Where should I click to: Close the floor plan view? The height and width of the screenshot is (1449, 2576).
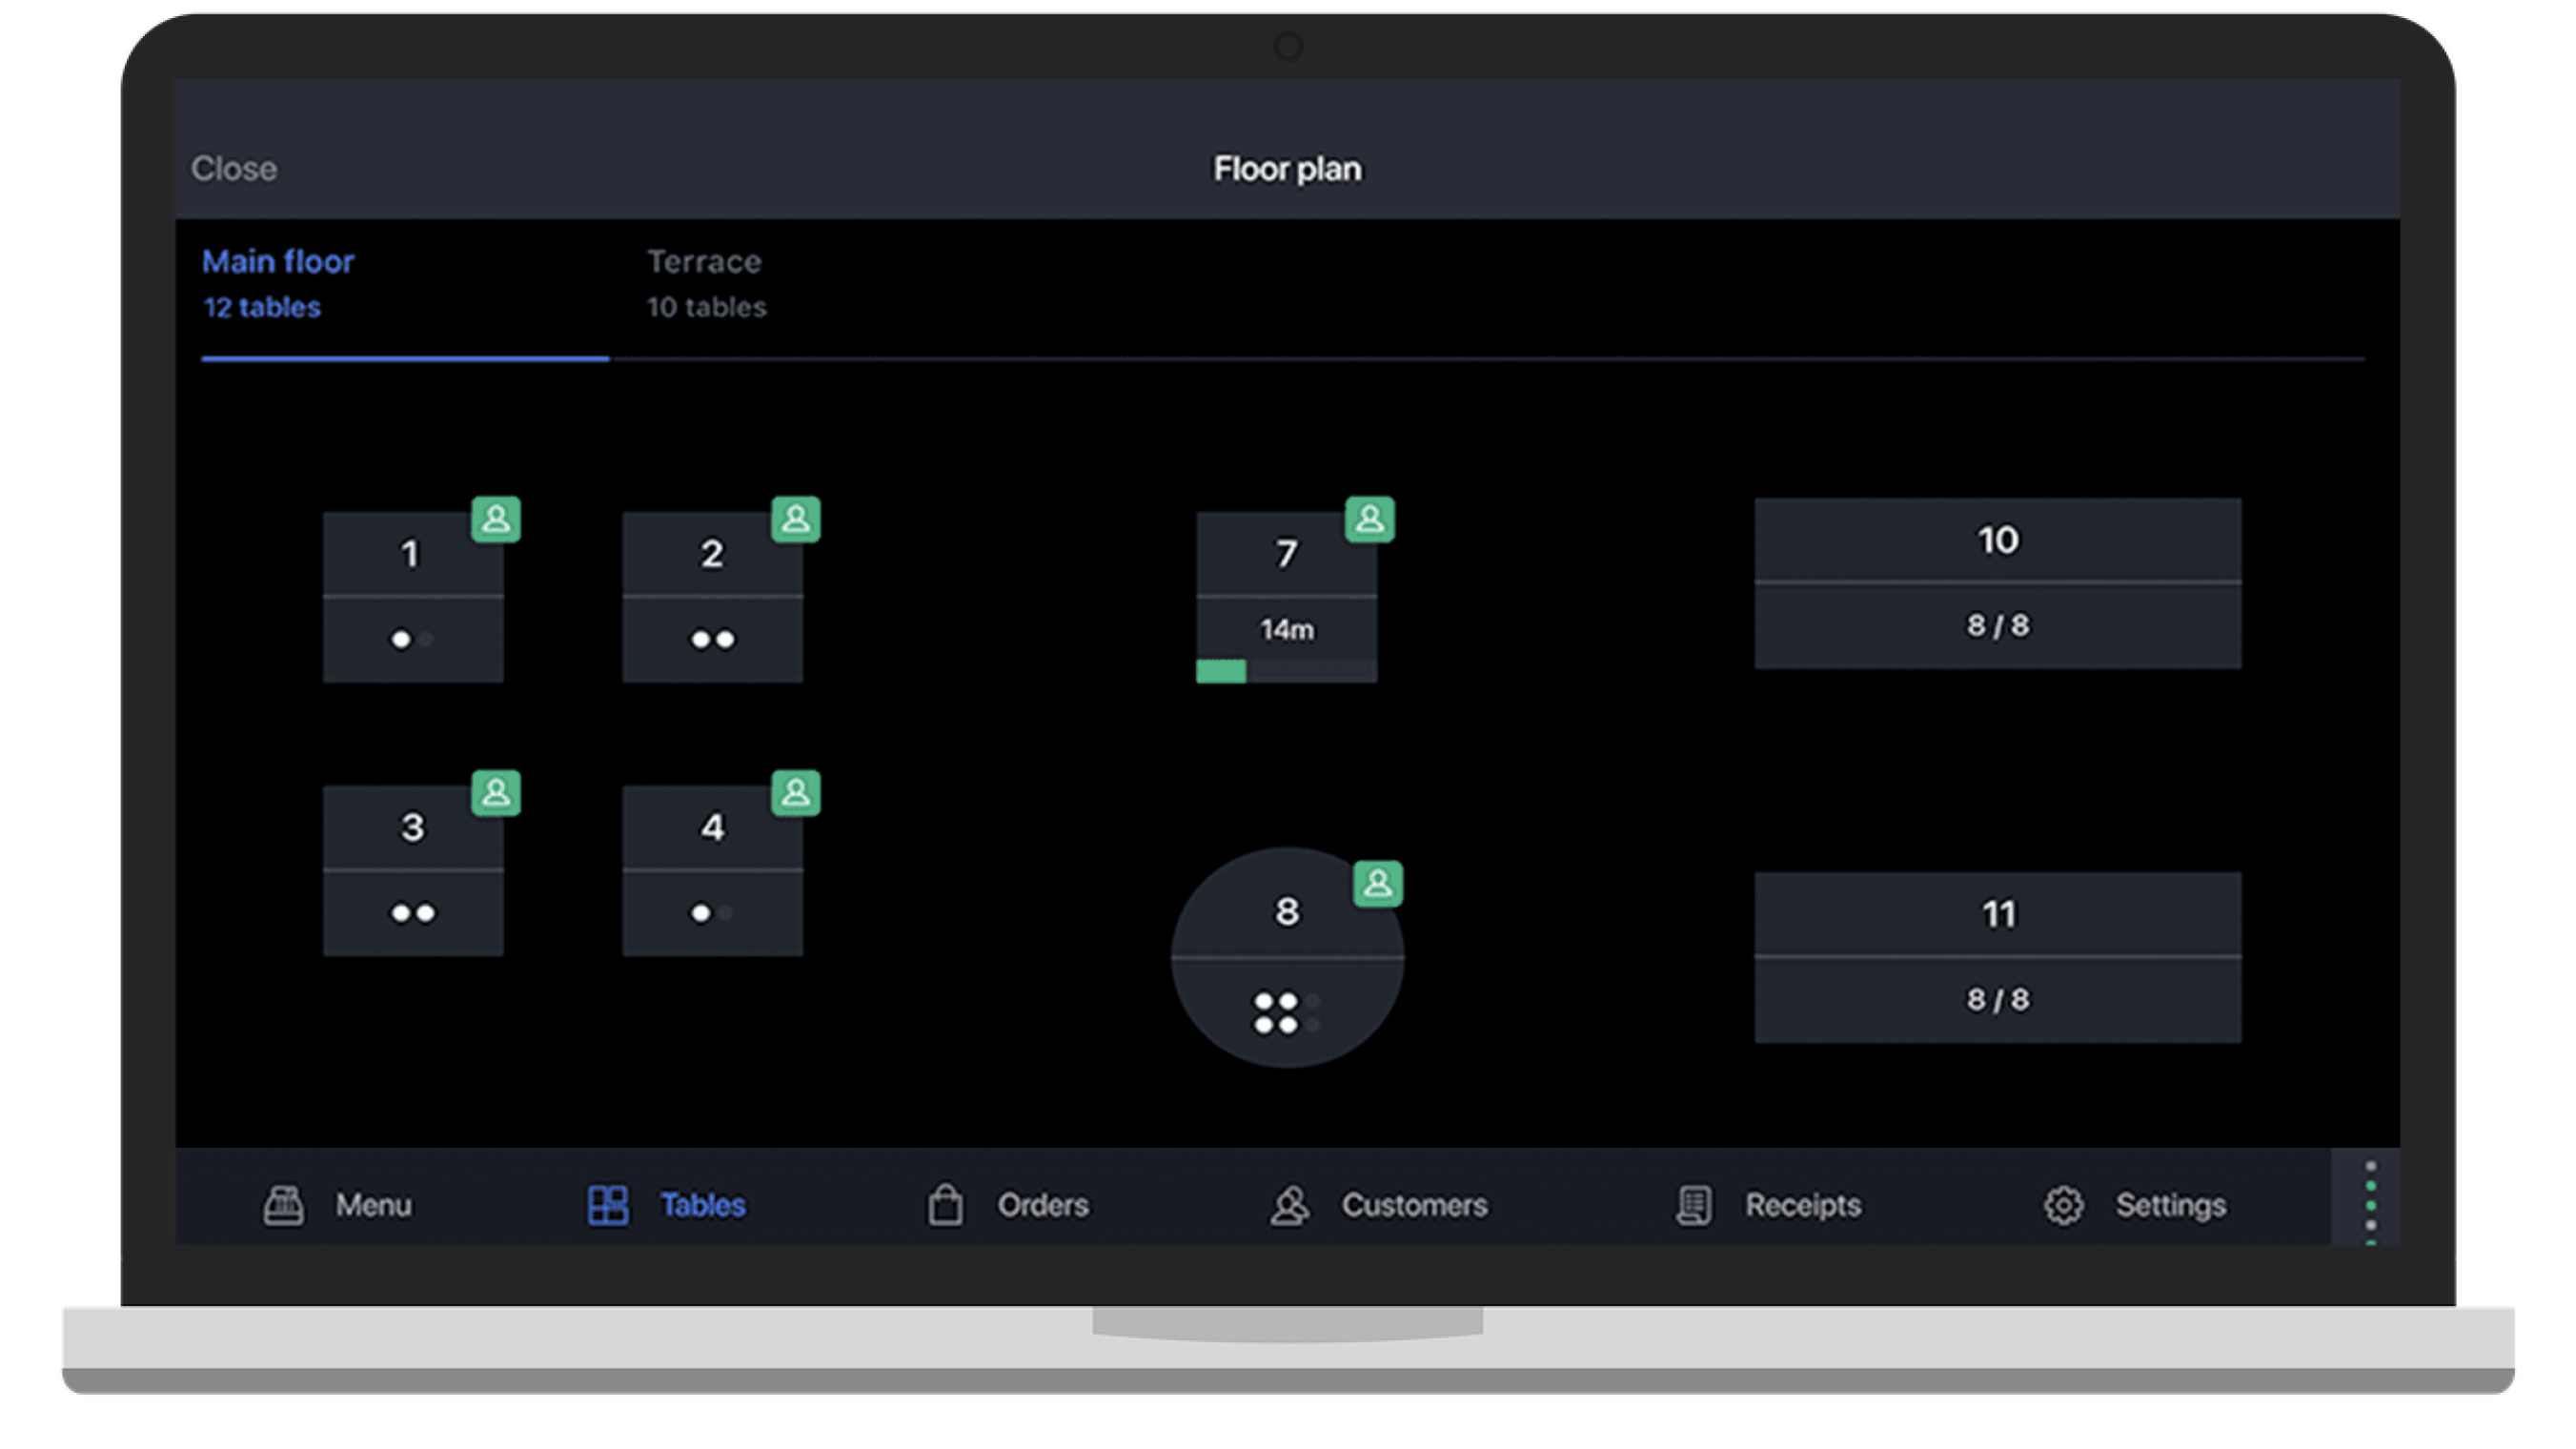coord(234,169)
